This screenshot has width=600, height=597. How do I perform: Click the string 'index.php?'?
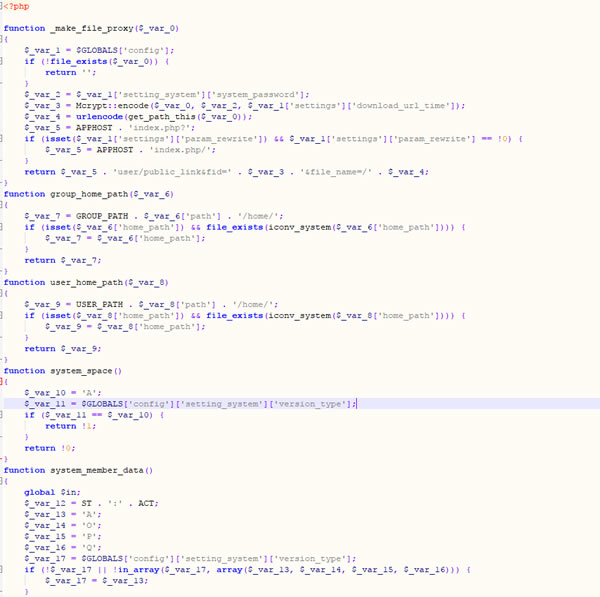[x=161, y=128]
